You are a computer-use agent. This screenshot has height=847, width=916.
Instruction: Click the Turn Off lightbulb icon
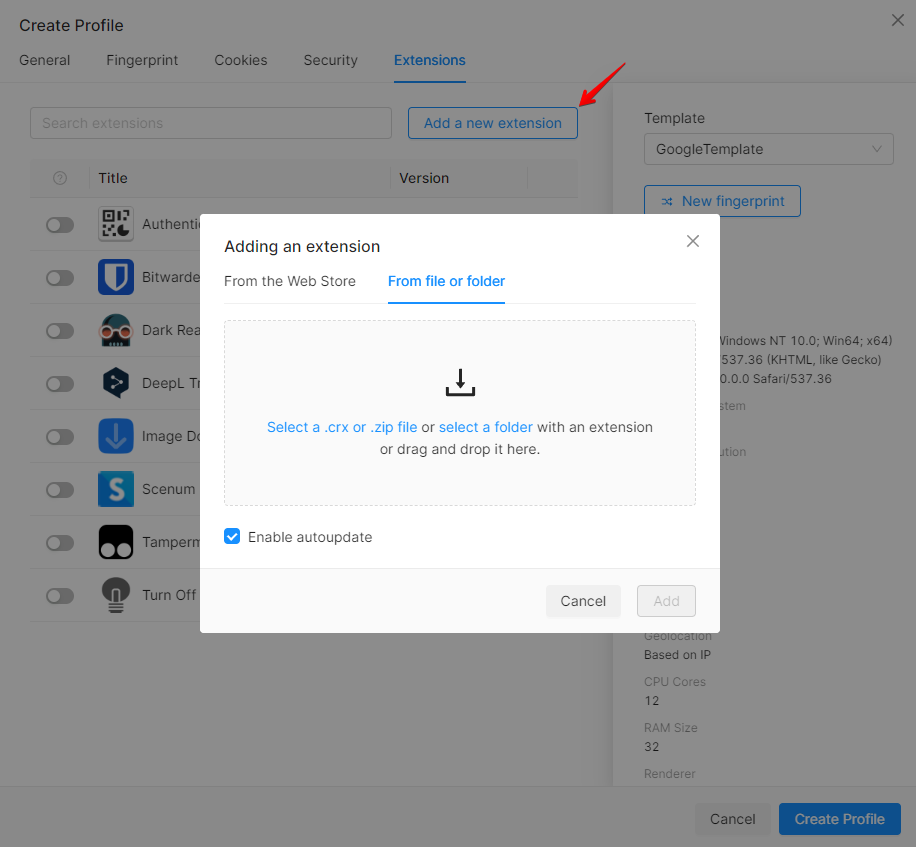coord(116,595)
